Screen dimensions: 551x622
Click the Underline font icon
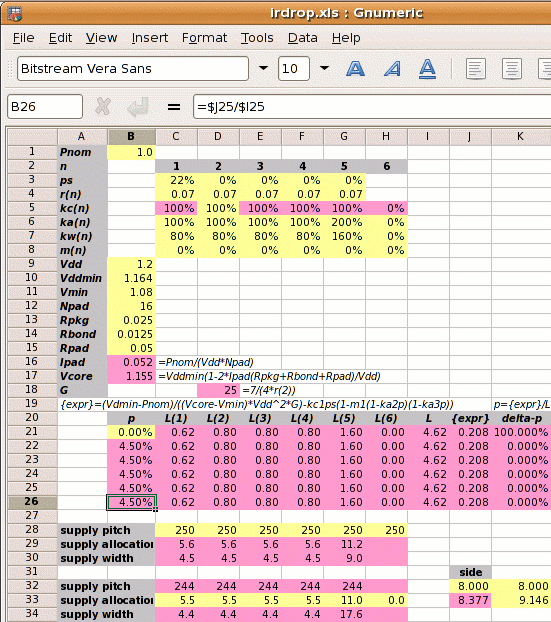(x=427, y=69)
